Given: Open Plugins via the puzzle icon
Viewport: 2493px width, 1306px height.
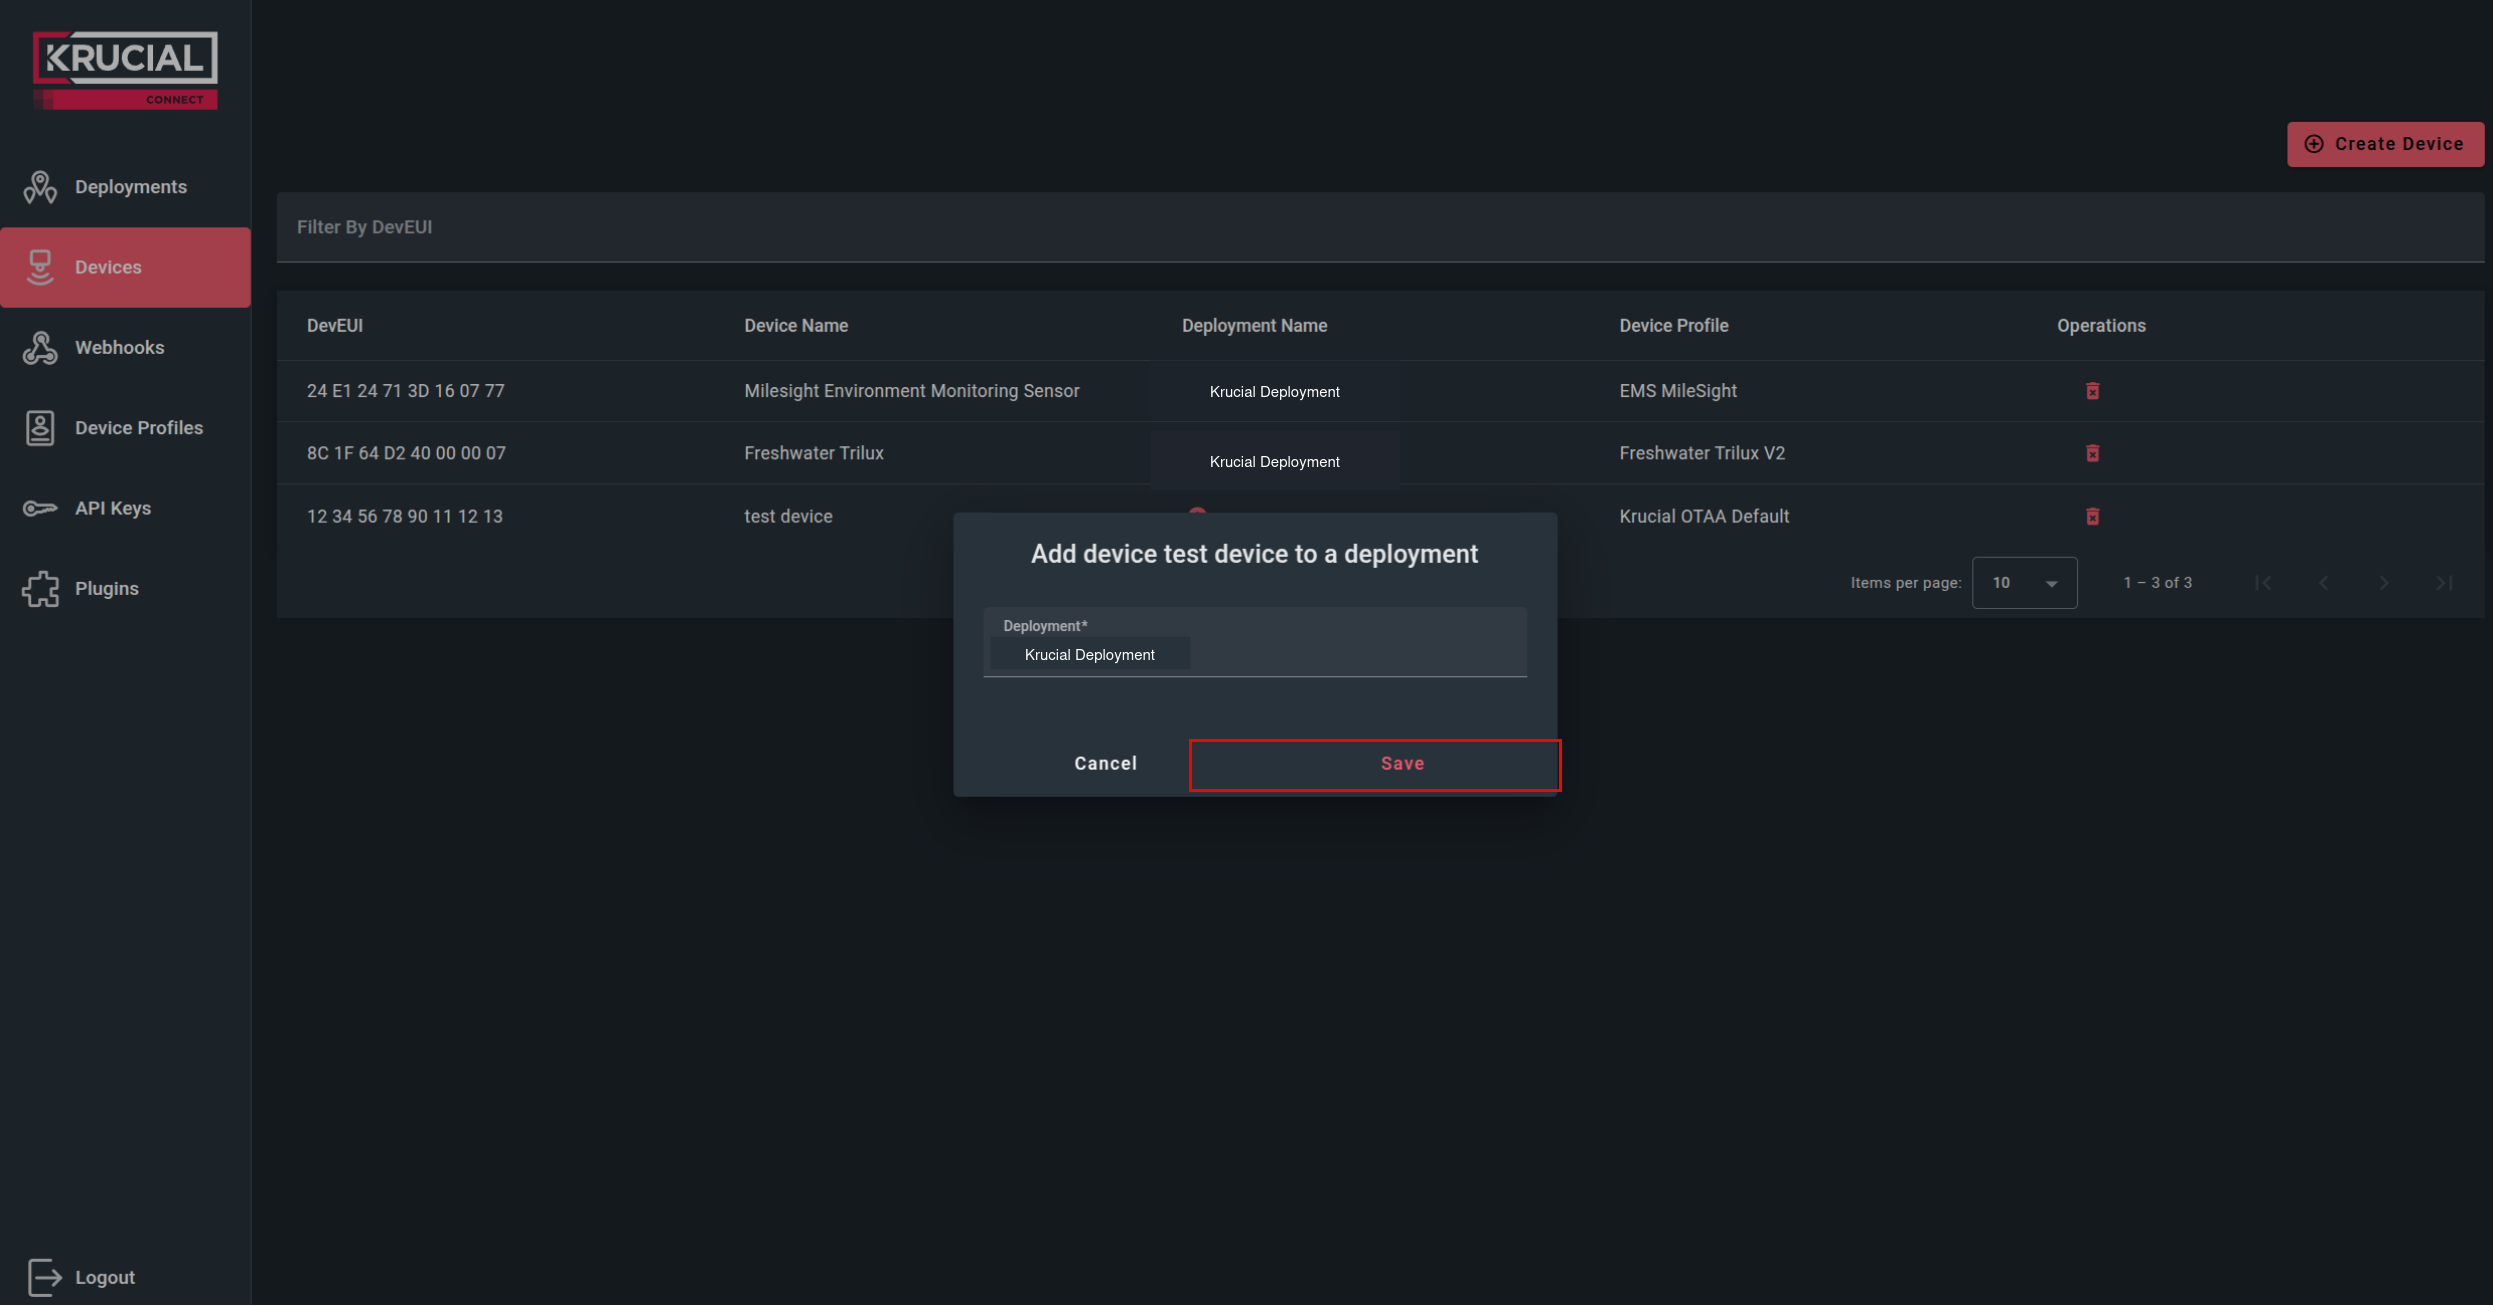Looking at the screenshot, I should click(40, 588).
